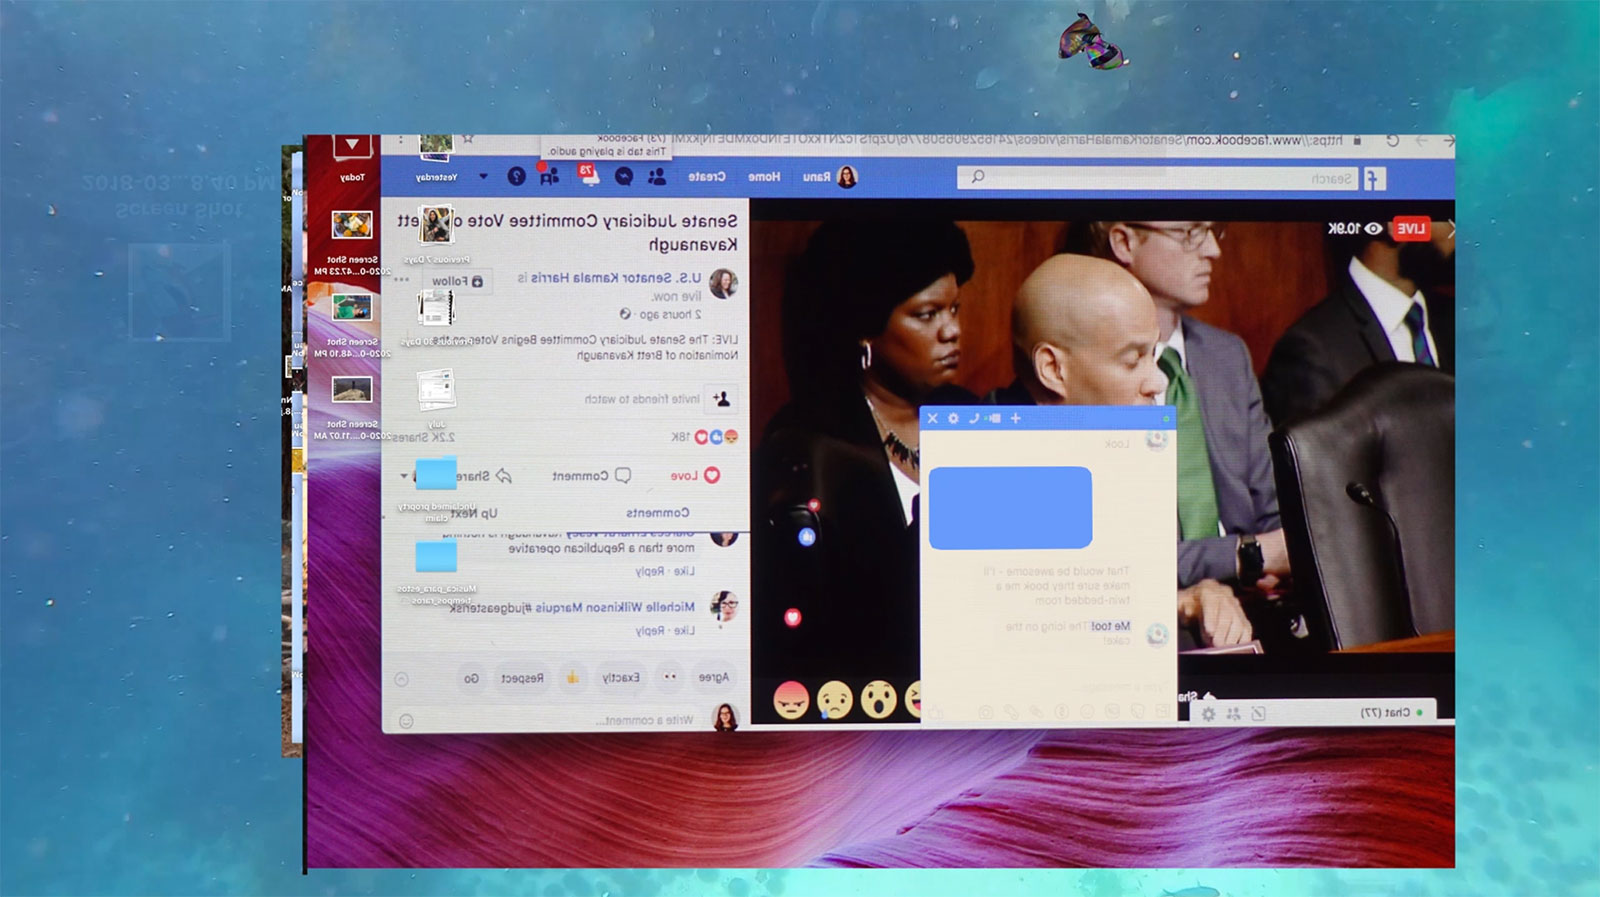The image size is (1600, 897).
Task: Click the Follow button
Action: [x=457, y=281]
